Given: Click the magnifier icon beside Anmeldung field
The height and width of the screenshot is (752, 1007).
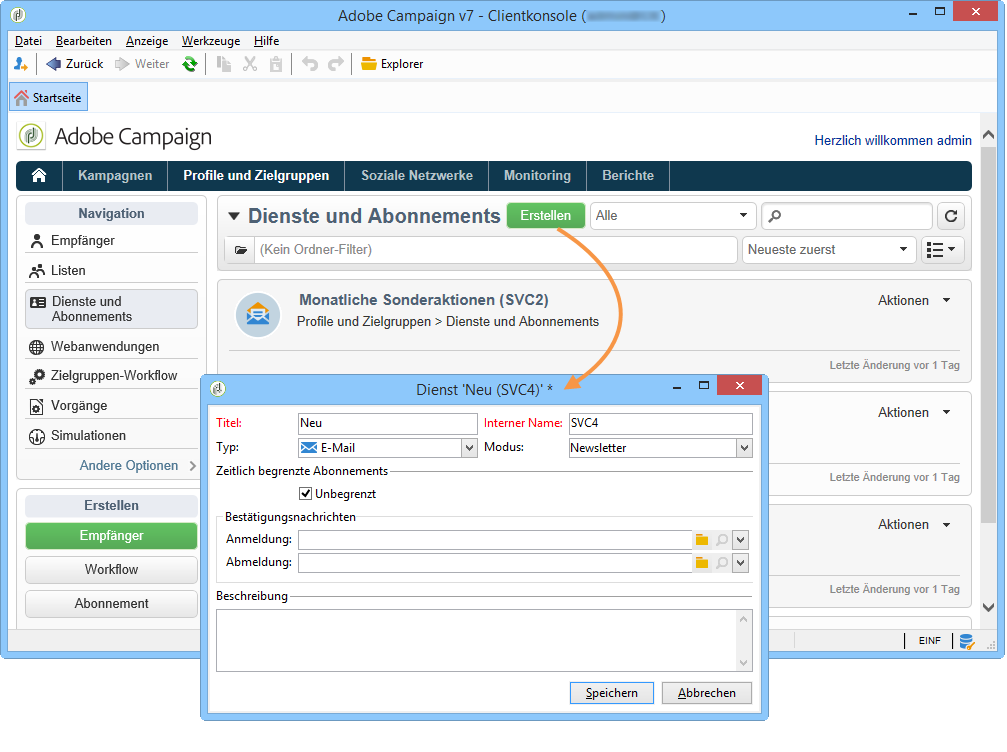Looking at the screenshot, I should click(722, 540).
